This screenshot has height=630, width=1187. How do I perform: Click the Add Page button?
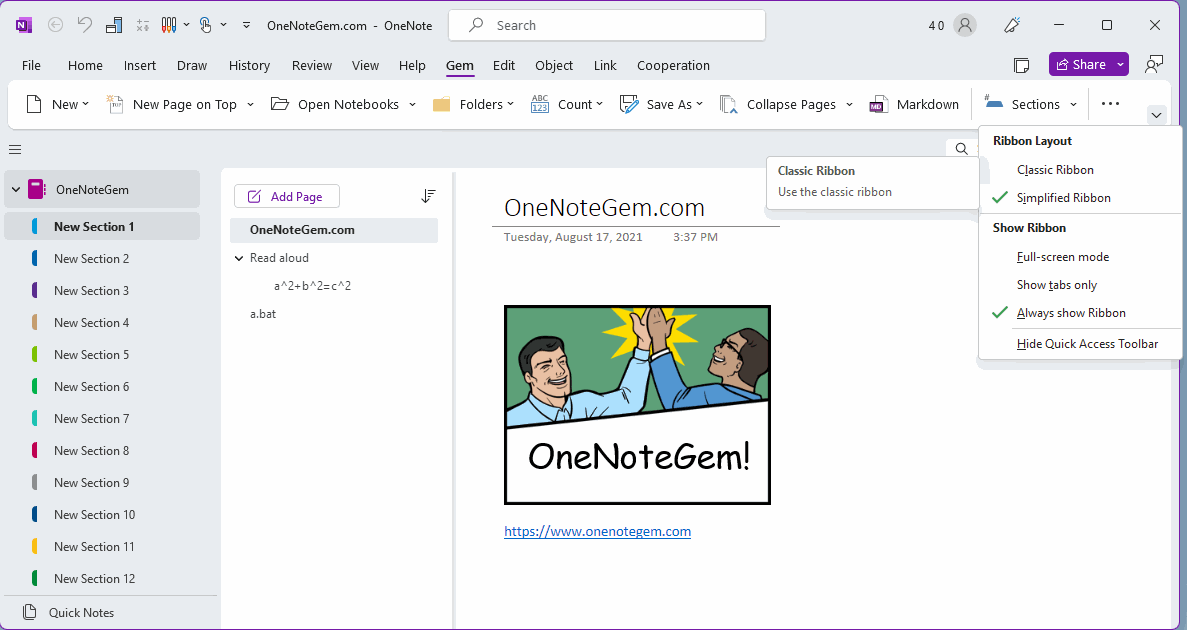[287, 196]
